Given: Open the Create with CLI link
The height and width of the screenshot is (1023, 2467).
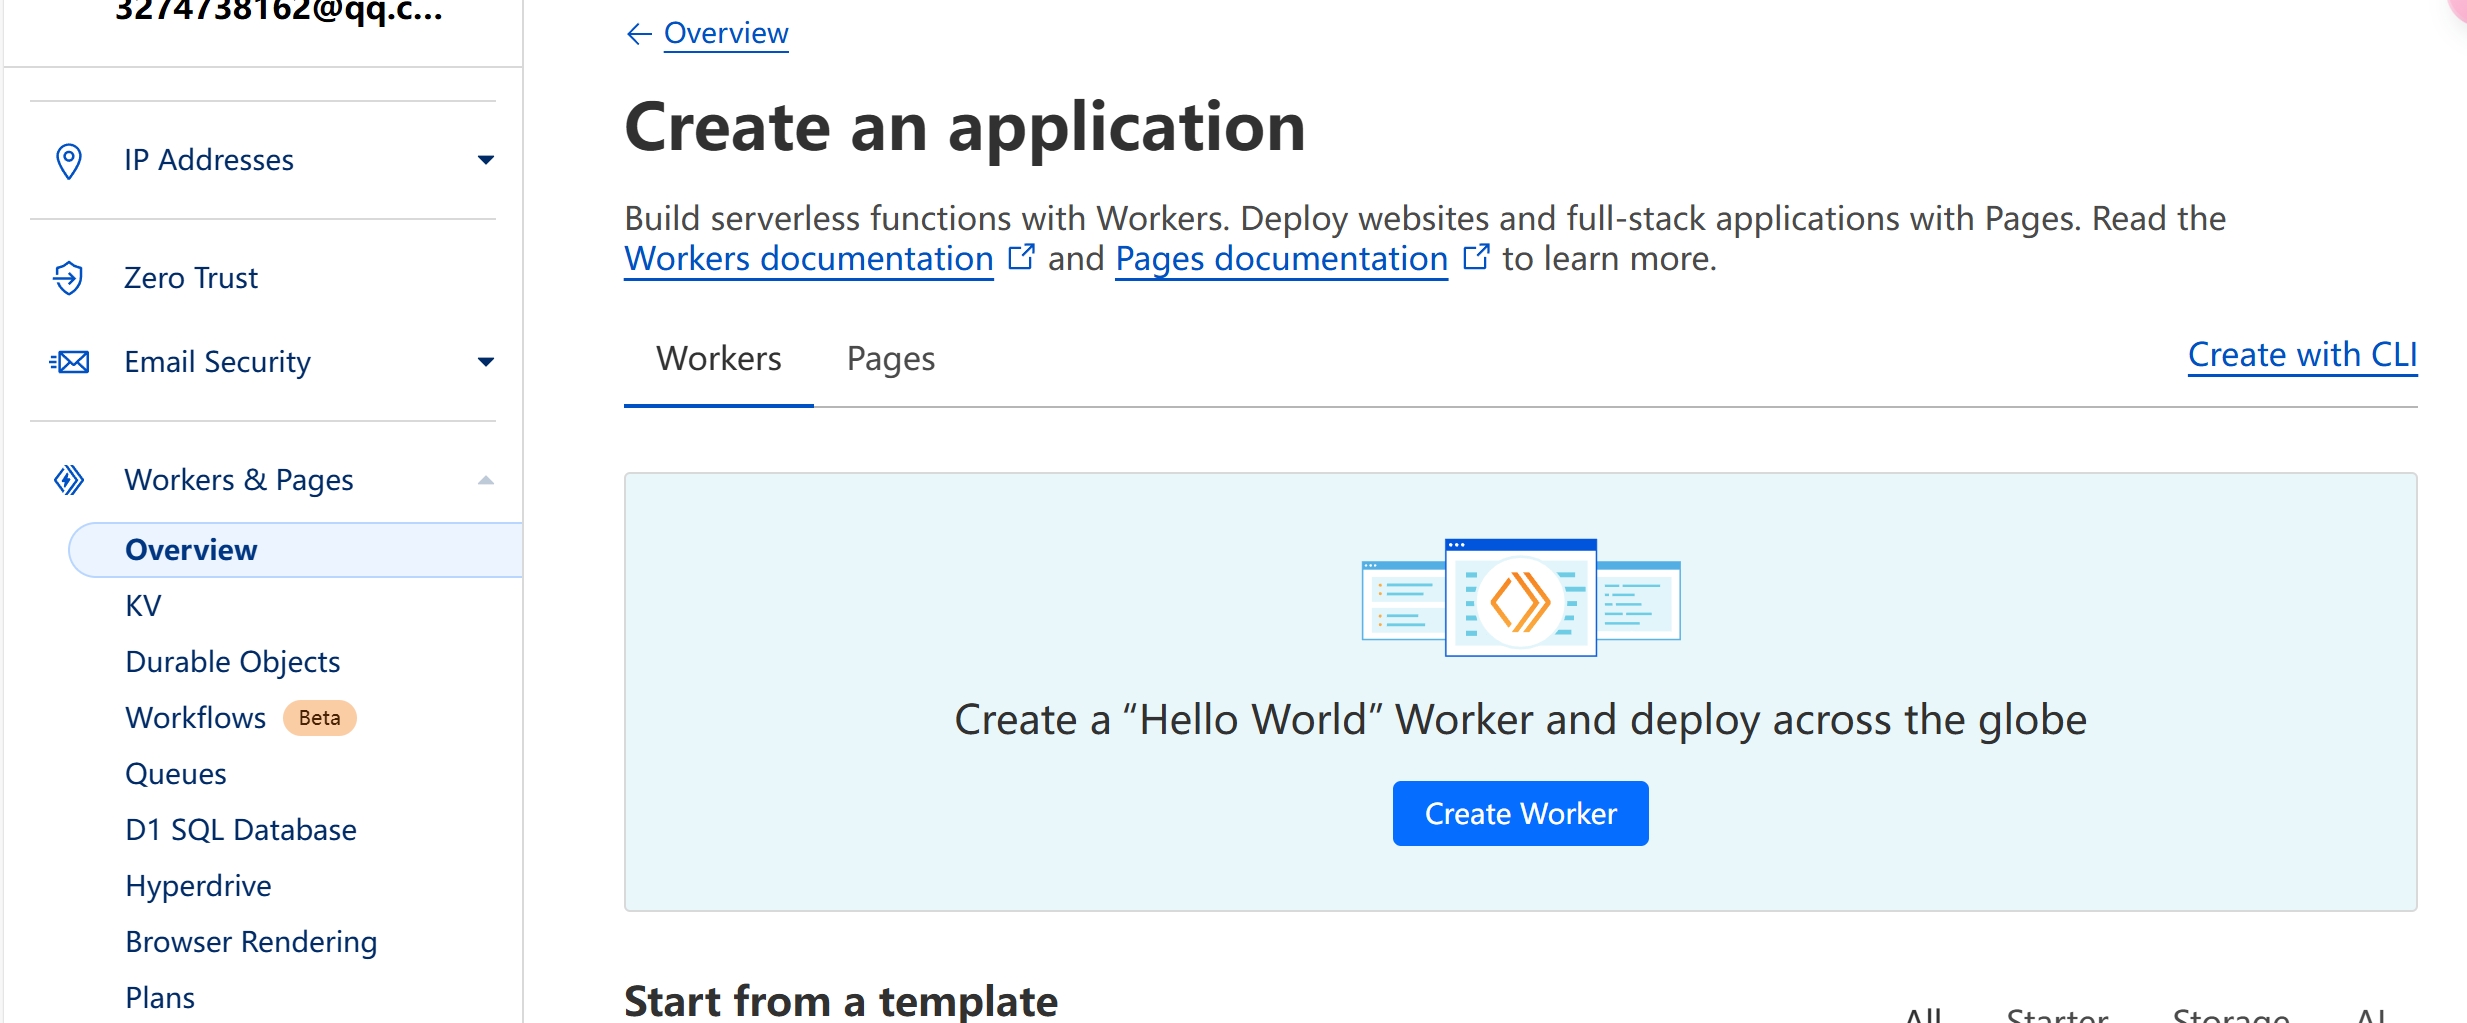Looking at the screenshot, I should point(2302,355).
